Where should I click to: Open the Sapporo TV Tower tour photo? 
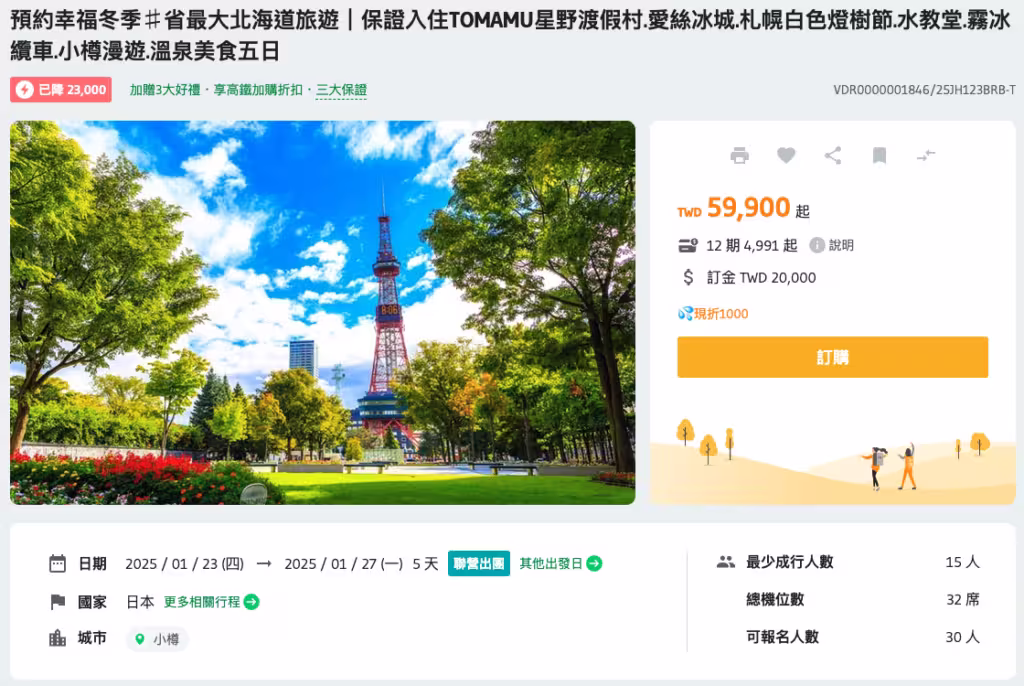coord(323,312)
